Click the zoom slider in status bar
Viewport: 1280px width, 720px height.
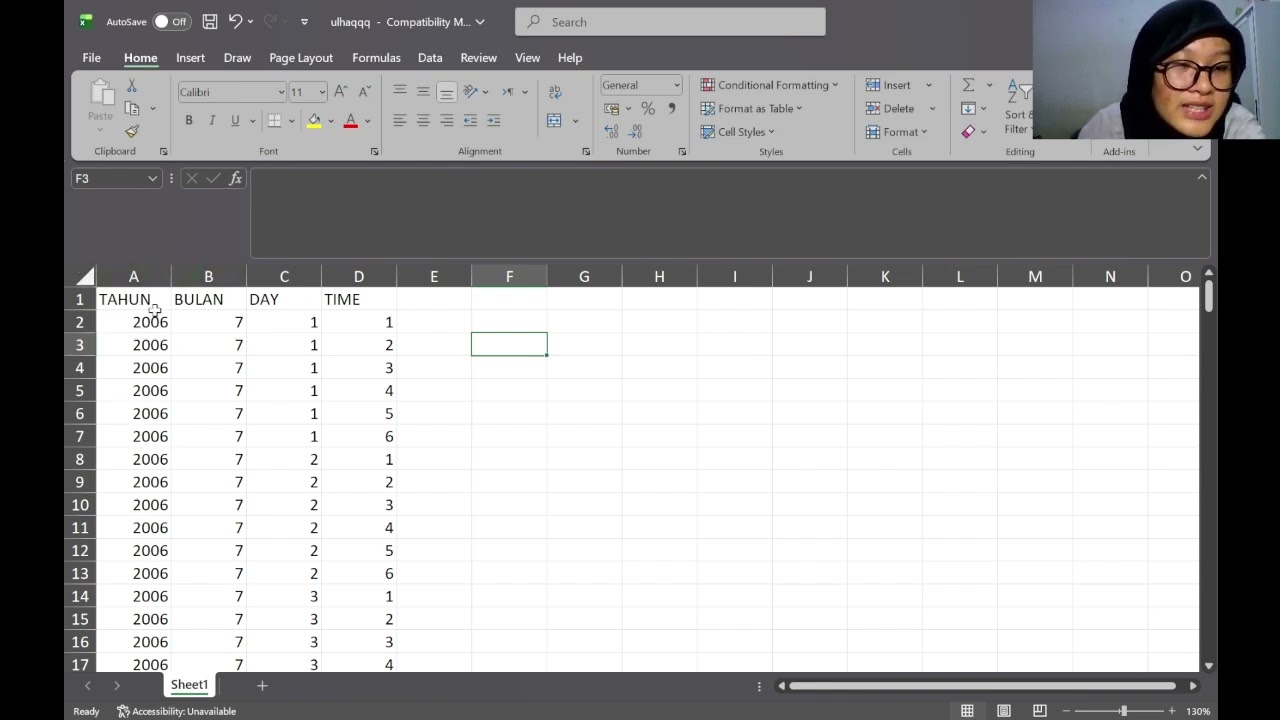point(1123,711)
